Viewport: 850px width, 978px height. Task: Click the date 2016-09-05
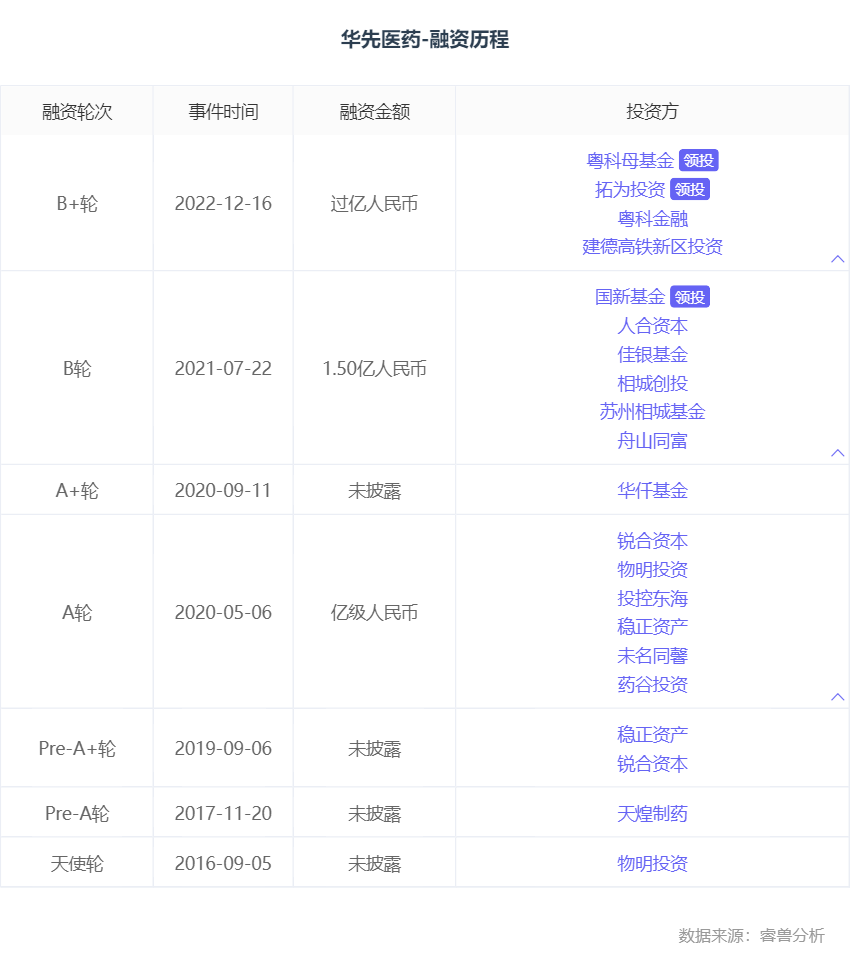click(x=223, y=864)
